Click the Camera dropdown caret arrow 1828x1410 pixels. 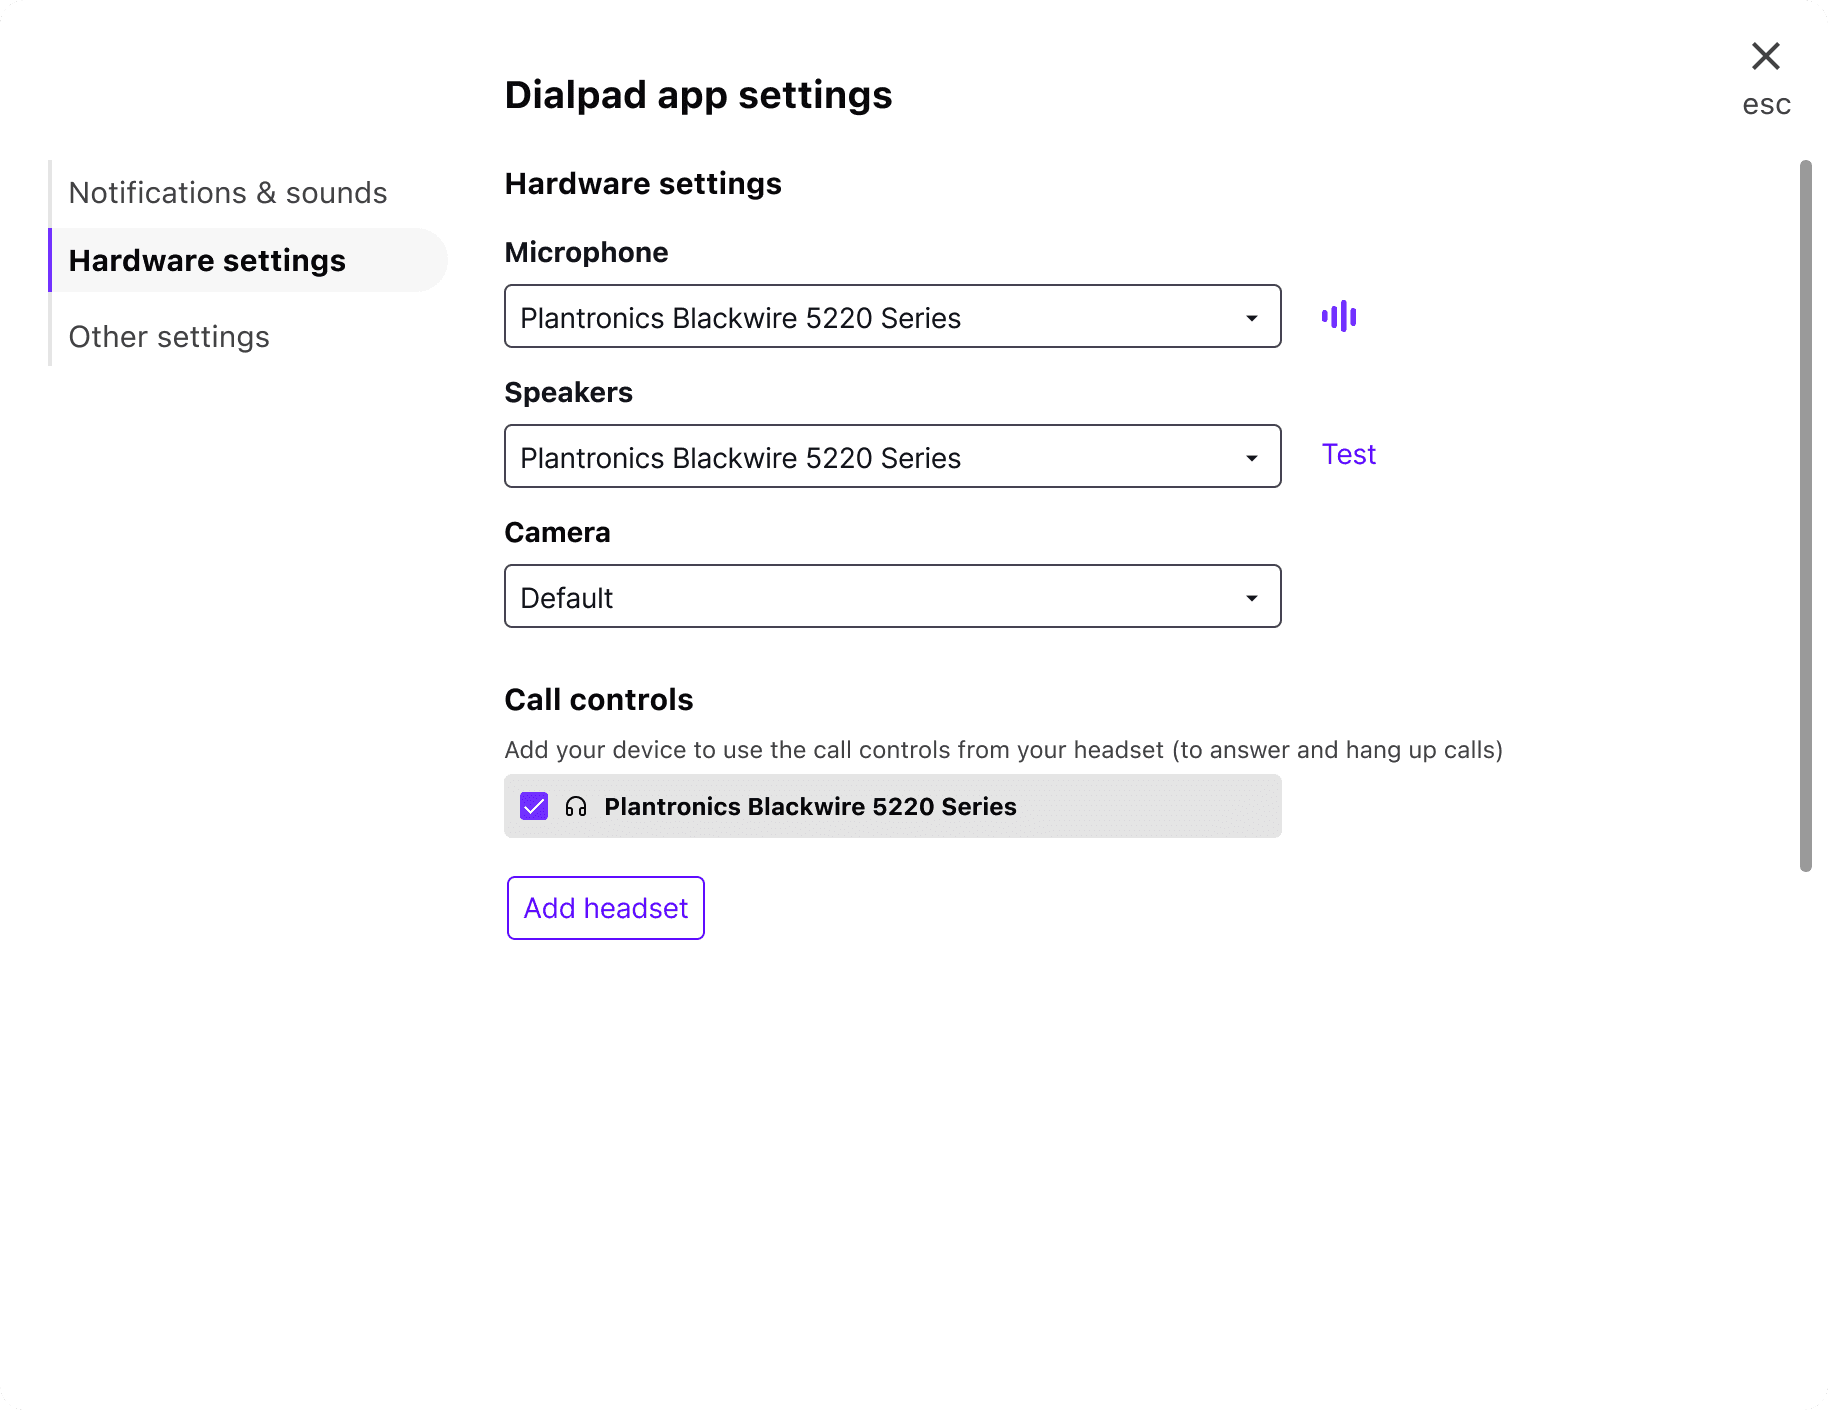1251,598
